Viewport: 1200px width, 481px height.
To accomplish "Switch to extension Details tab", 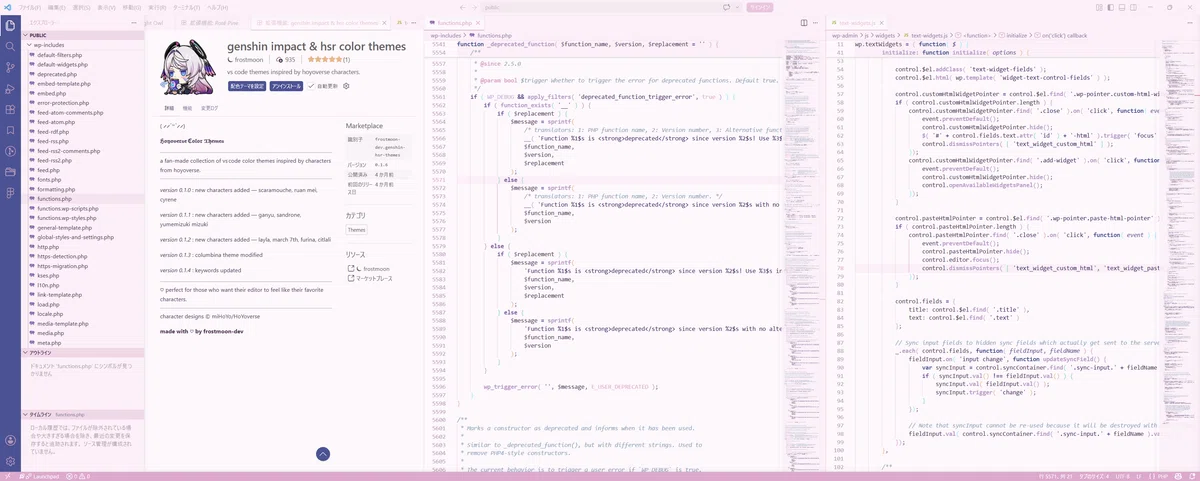I will click(169, 107).
